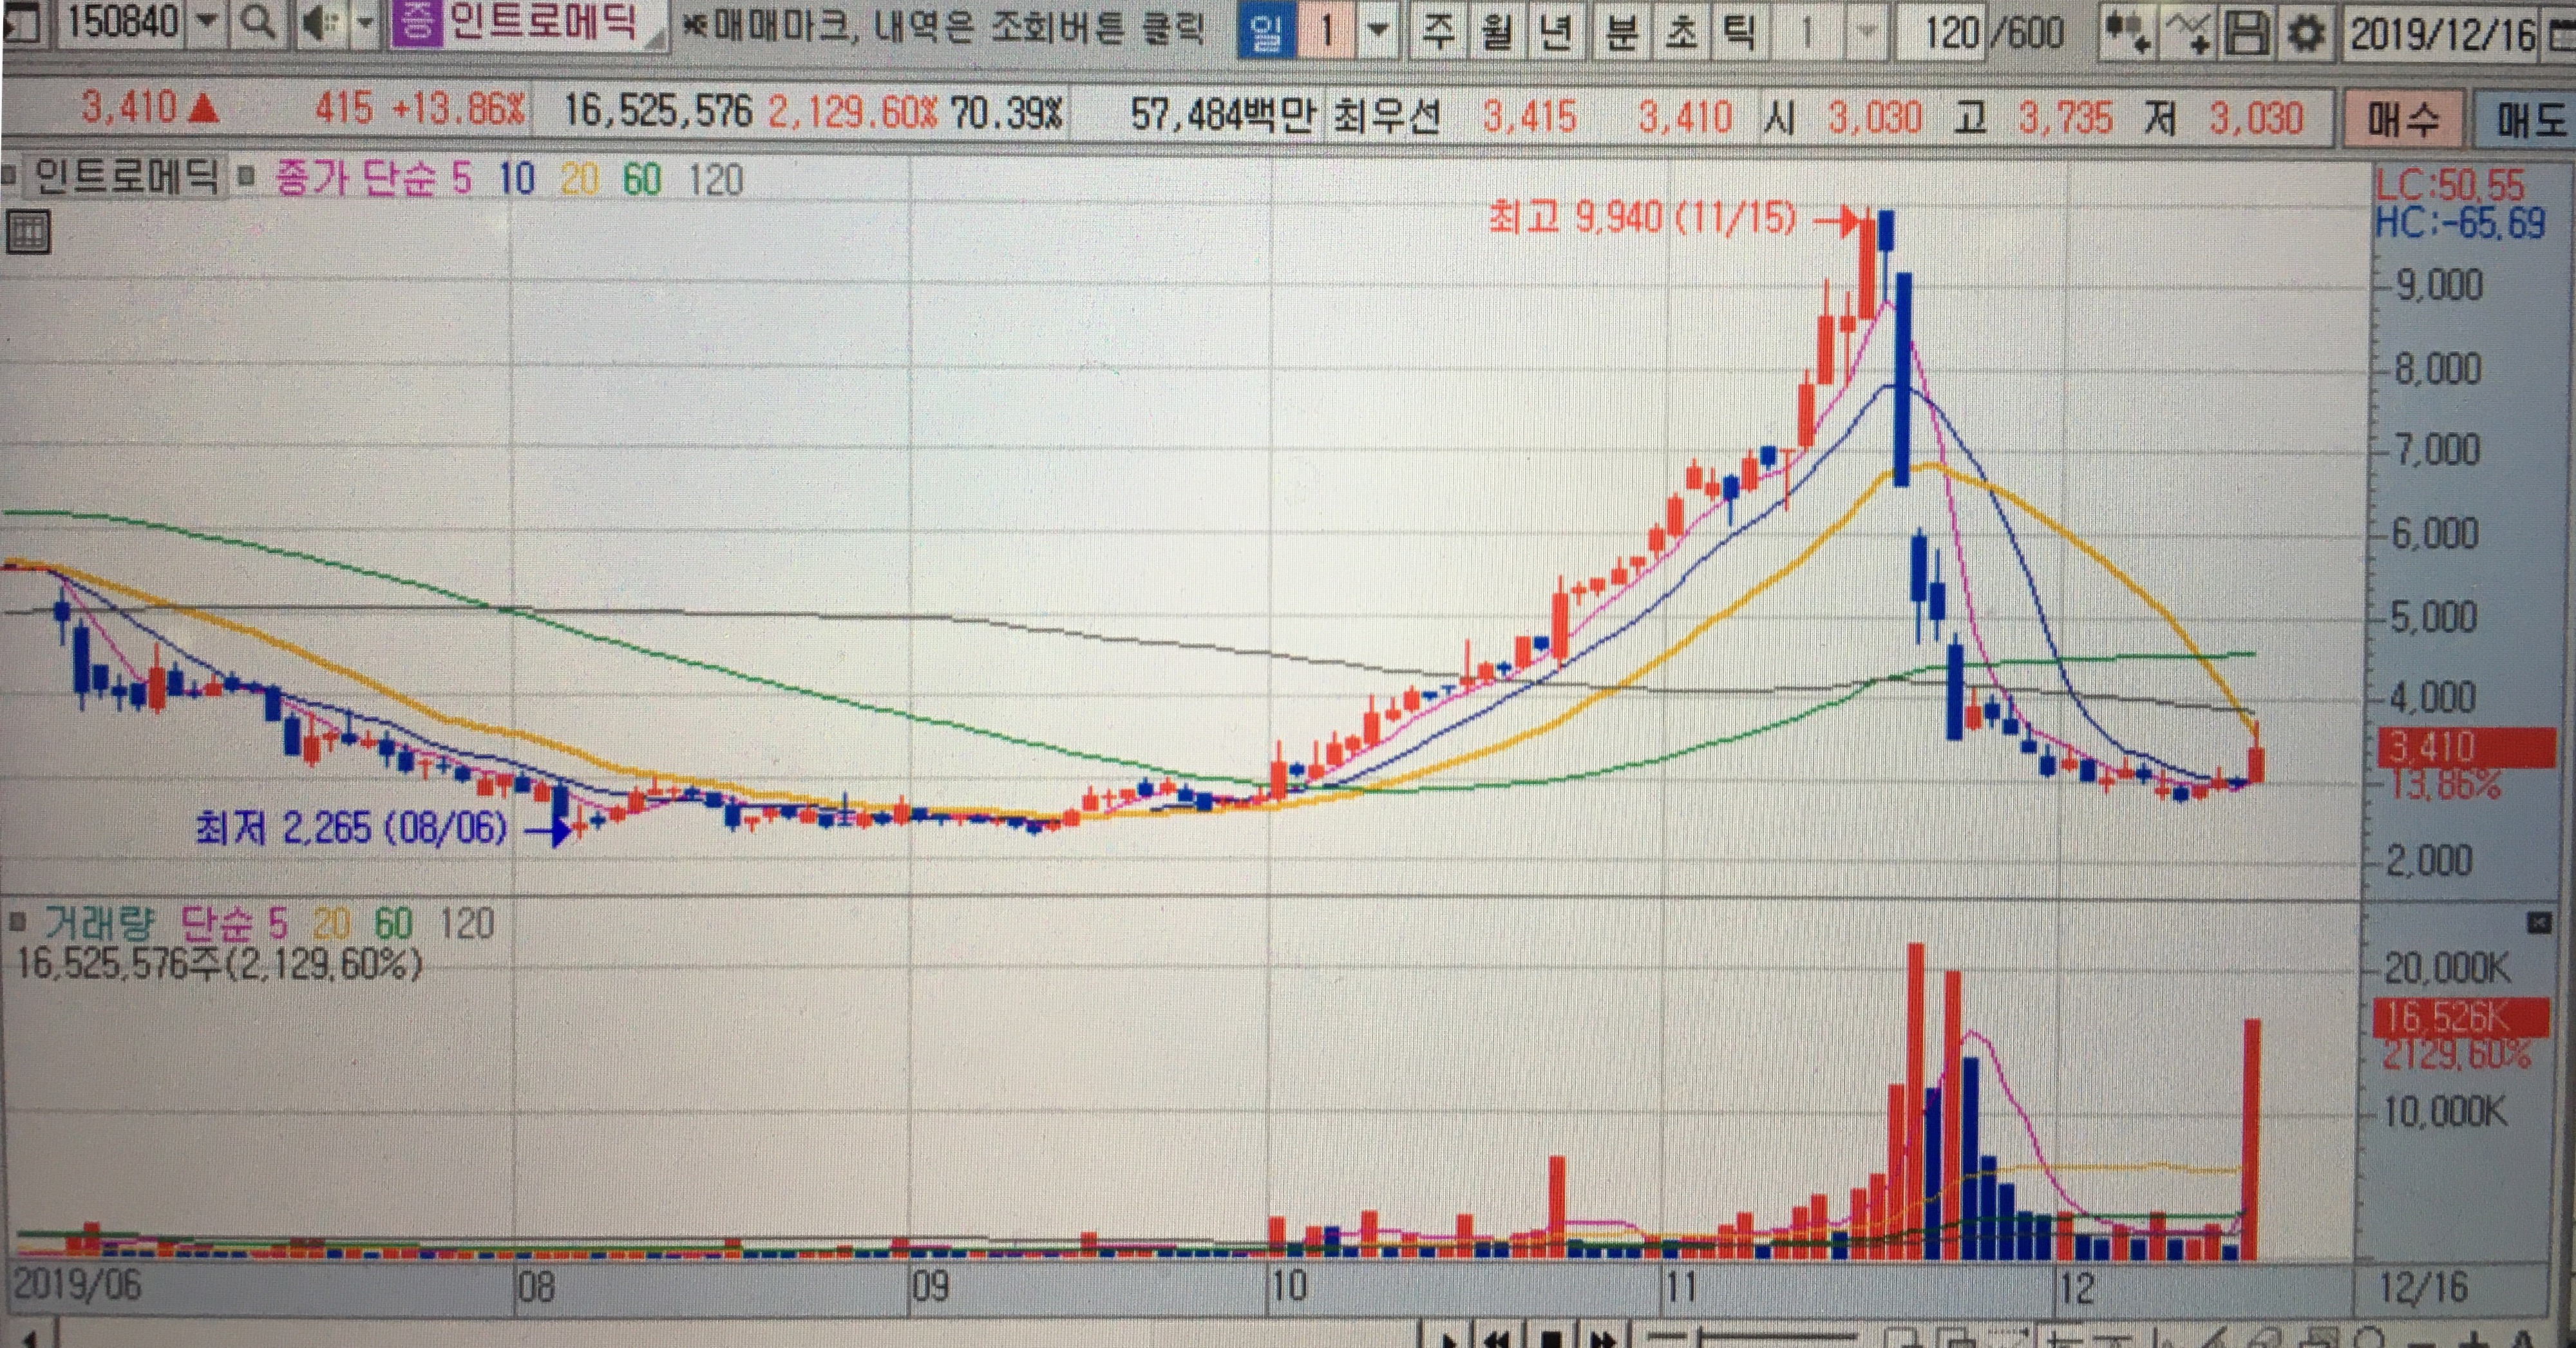The height and width of the screenshot is (1348, 2576).
Task: Click the red 3,410 price tag on axis
Action: (x=2466, y=747)
